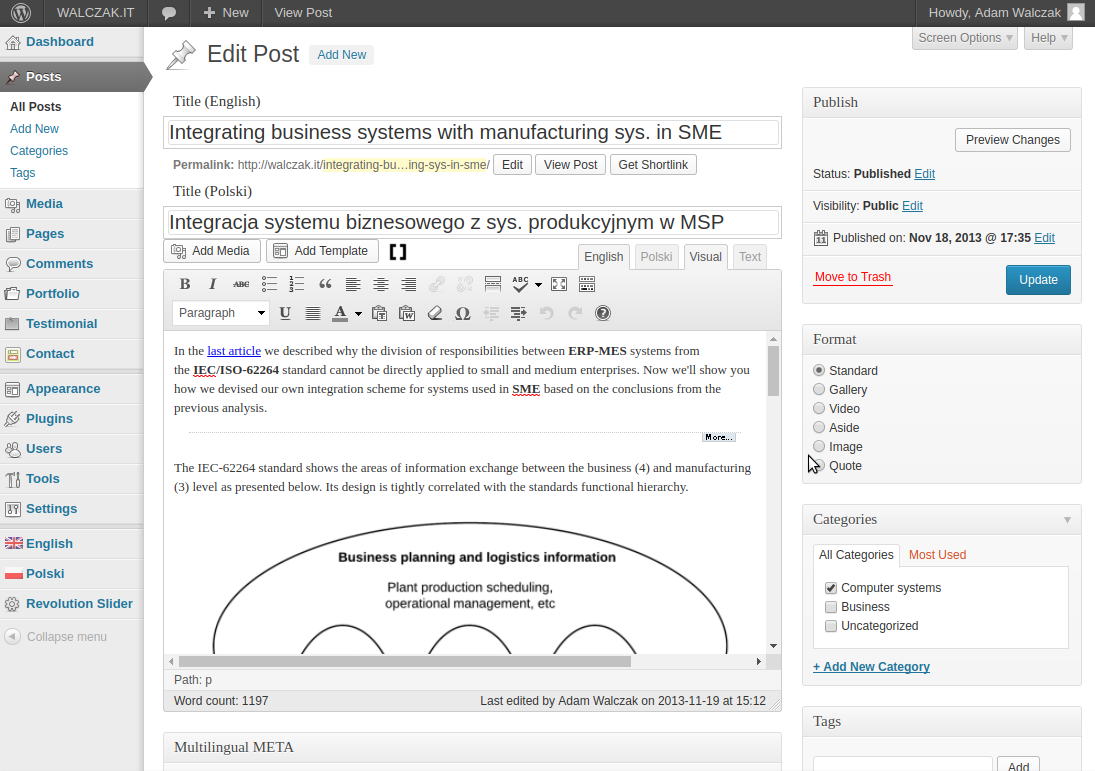This screenshot has height=771, width=1095.
Task: Switch to the Polski language tab
Action: point(656,257)
